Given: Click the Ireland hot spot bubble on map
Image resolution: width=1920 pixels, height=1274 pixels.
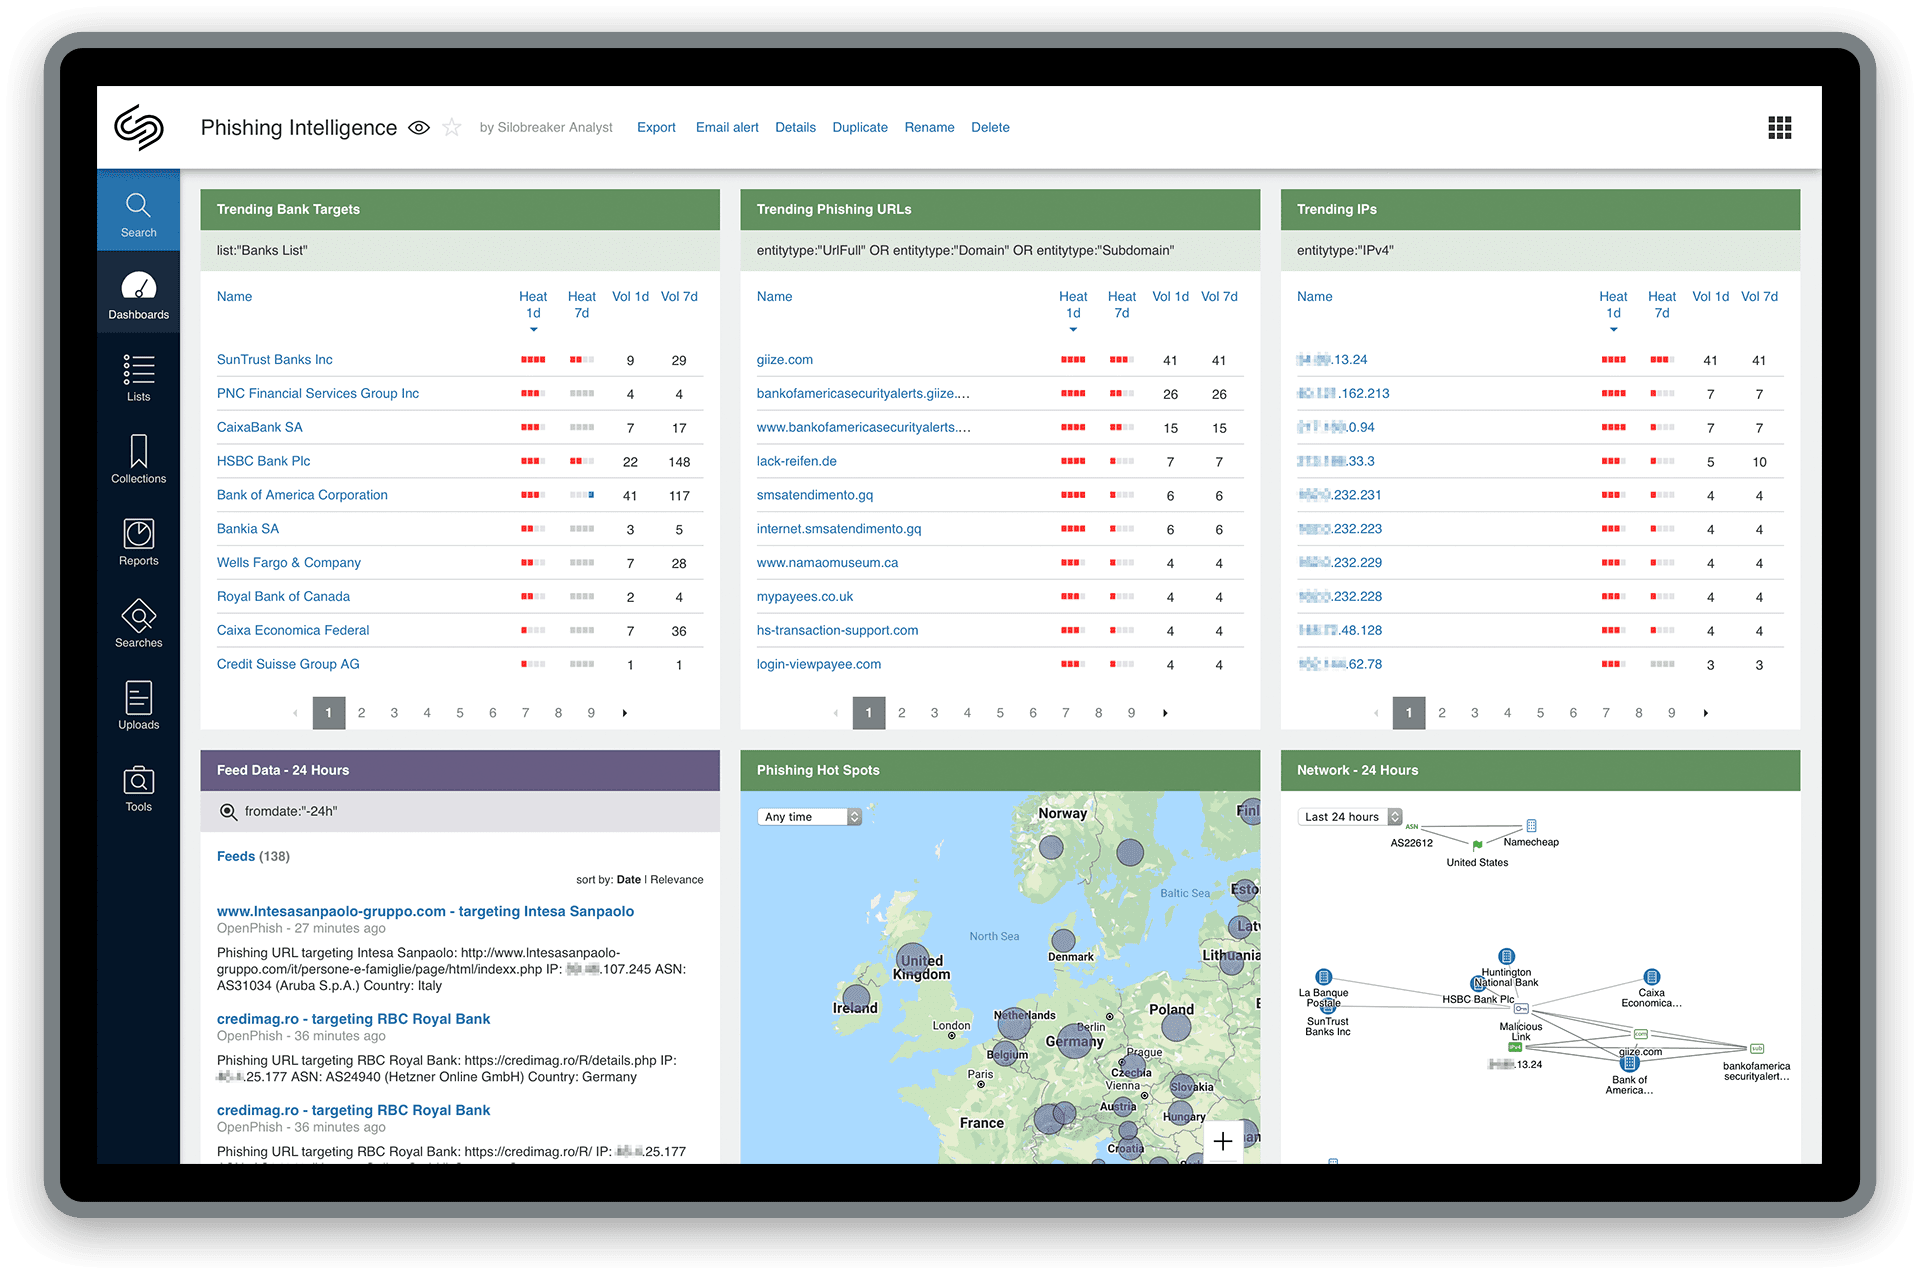Looking at the screenshot, I should point(856,998).
